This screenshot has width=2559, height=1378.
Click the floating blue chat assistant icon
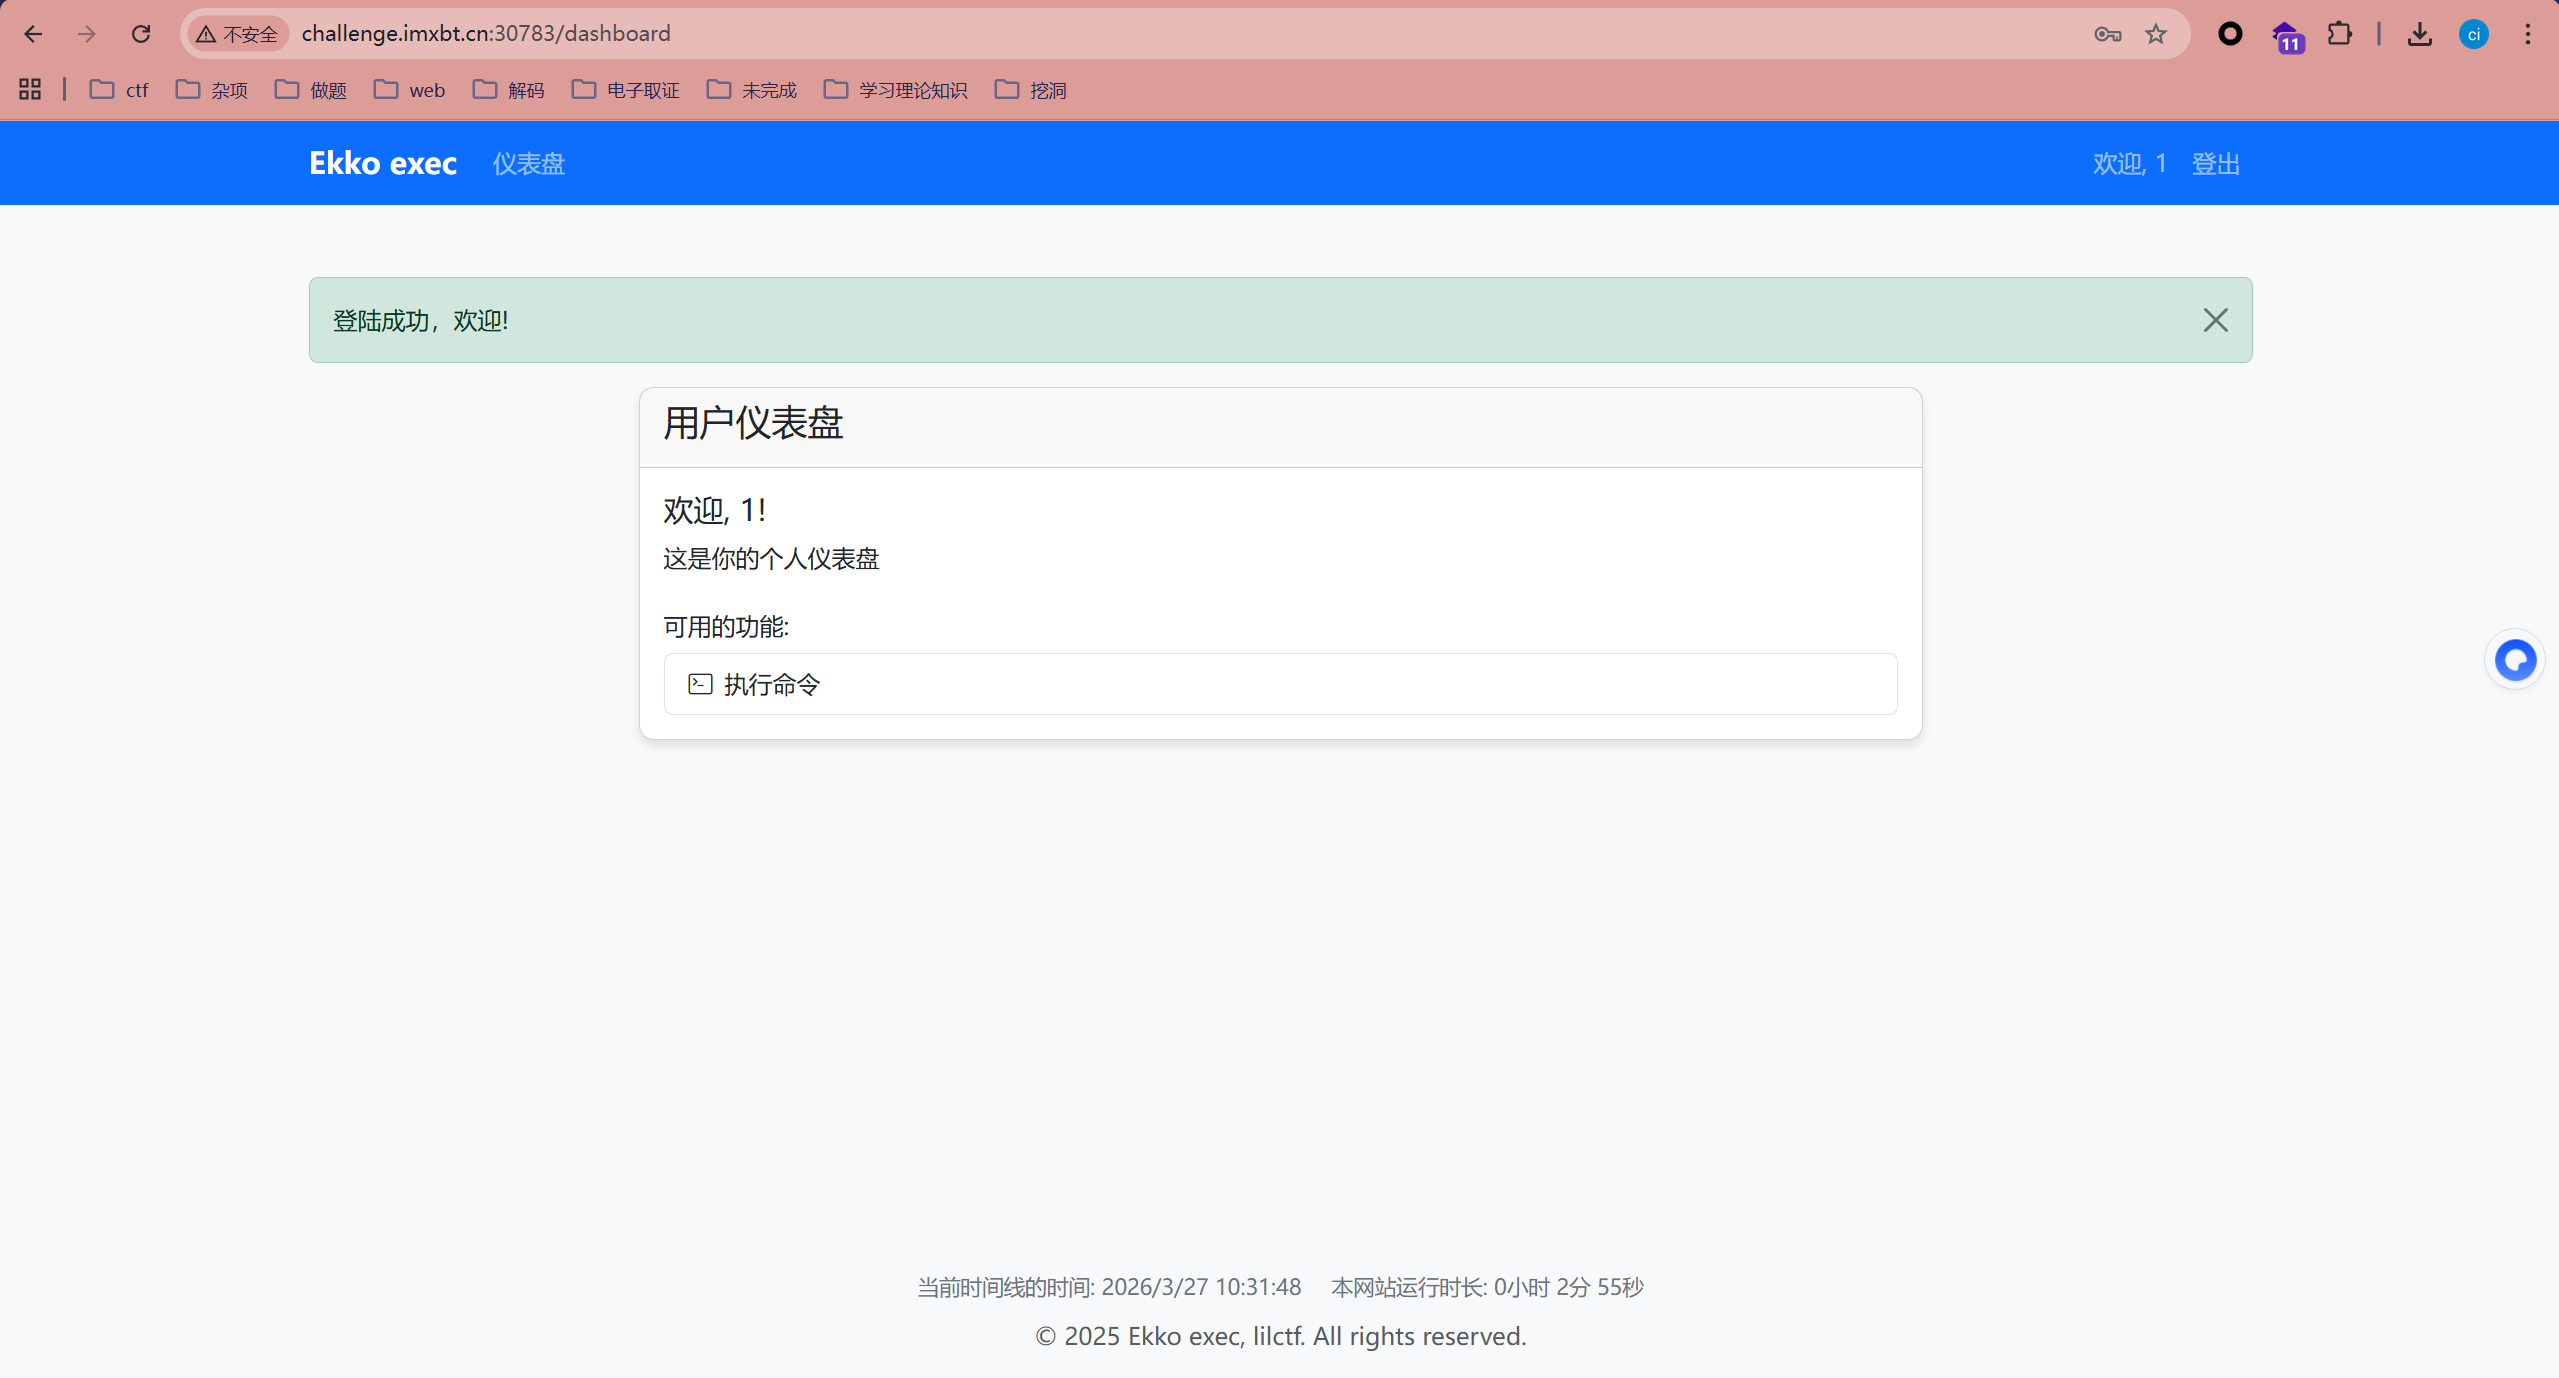point(2514,660)
